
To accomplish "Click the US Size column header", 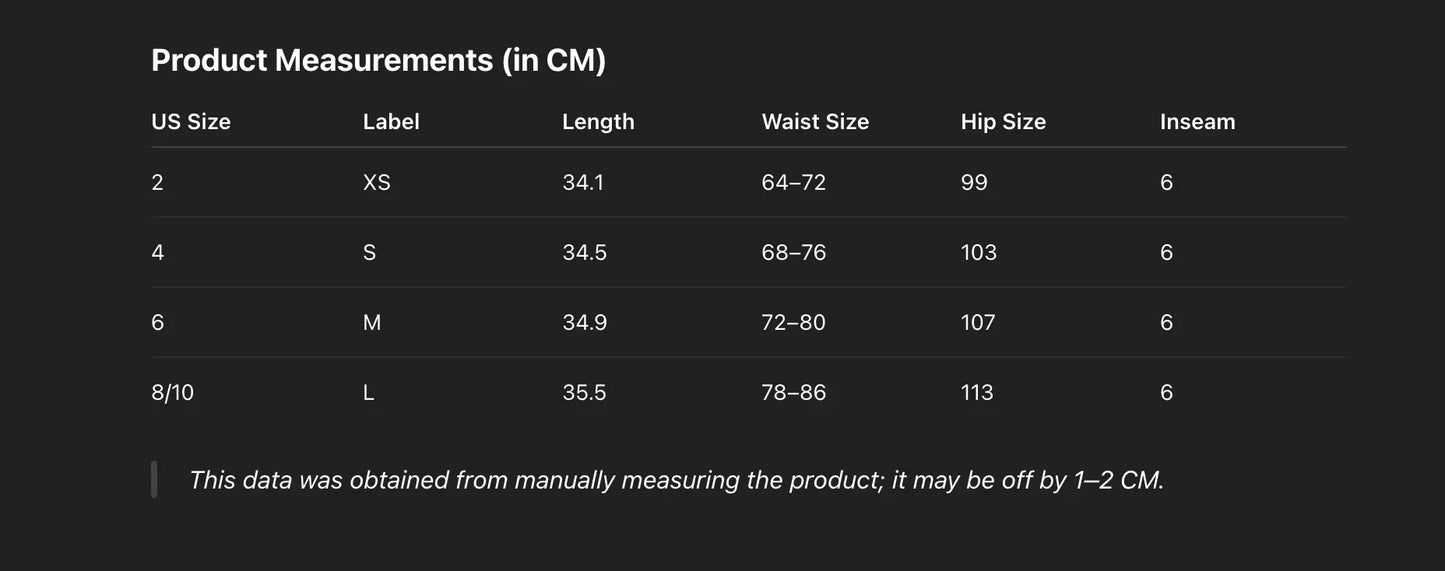I will tap(191, 122).
